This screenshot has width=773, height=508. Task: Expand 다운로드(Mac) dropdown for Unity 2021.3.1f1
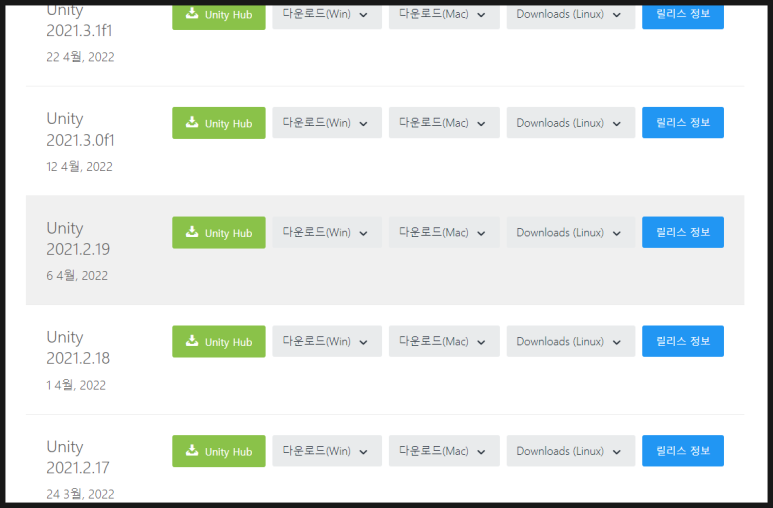pos(444,17)
